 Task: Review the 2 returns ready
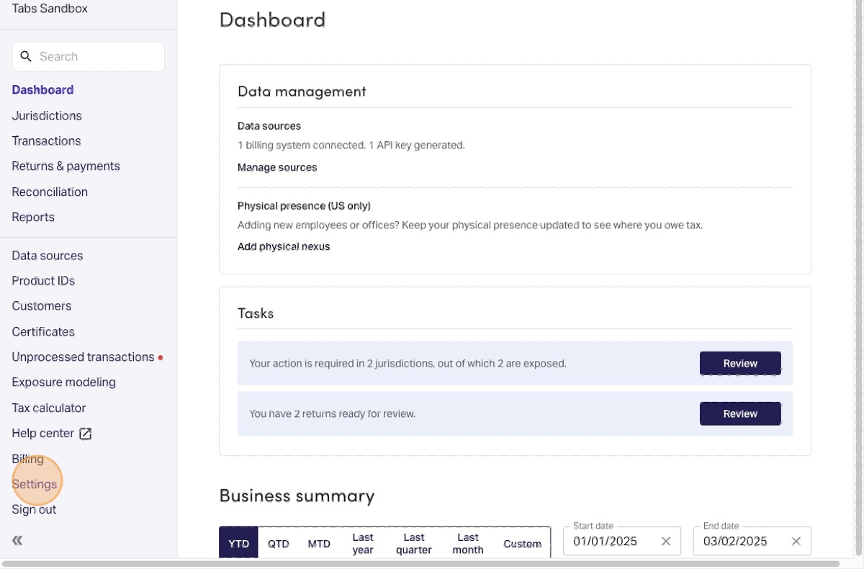click(740, 413)
